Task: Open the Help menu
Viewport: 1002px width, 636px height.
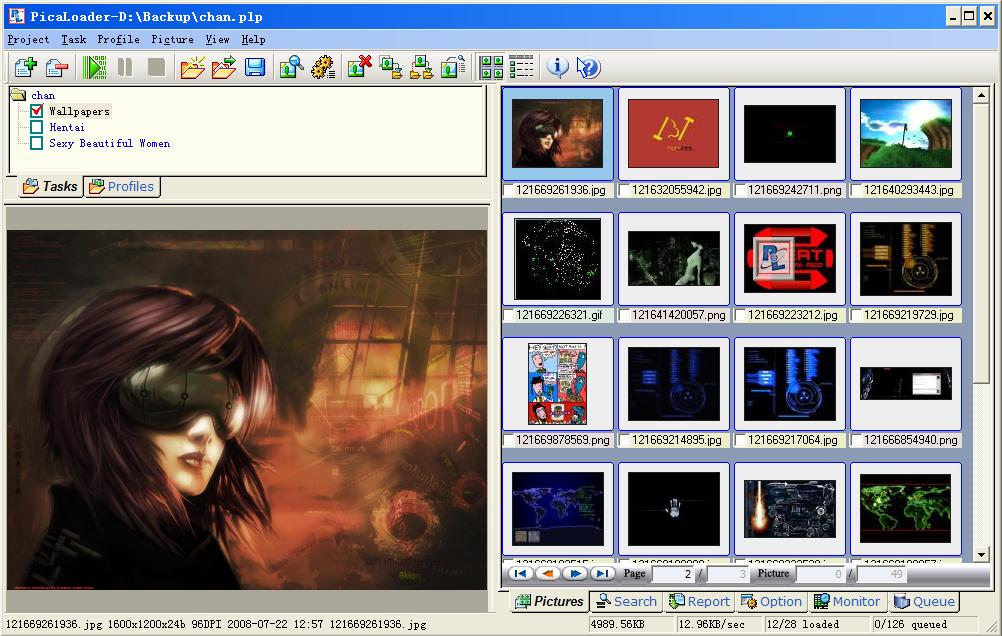Action: coord(253,40)
